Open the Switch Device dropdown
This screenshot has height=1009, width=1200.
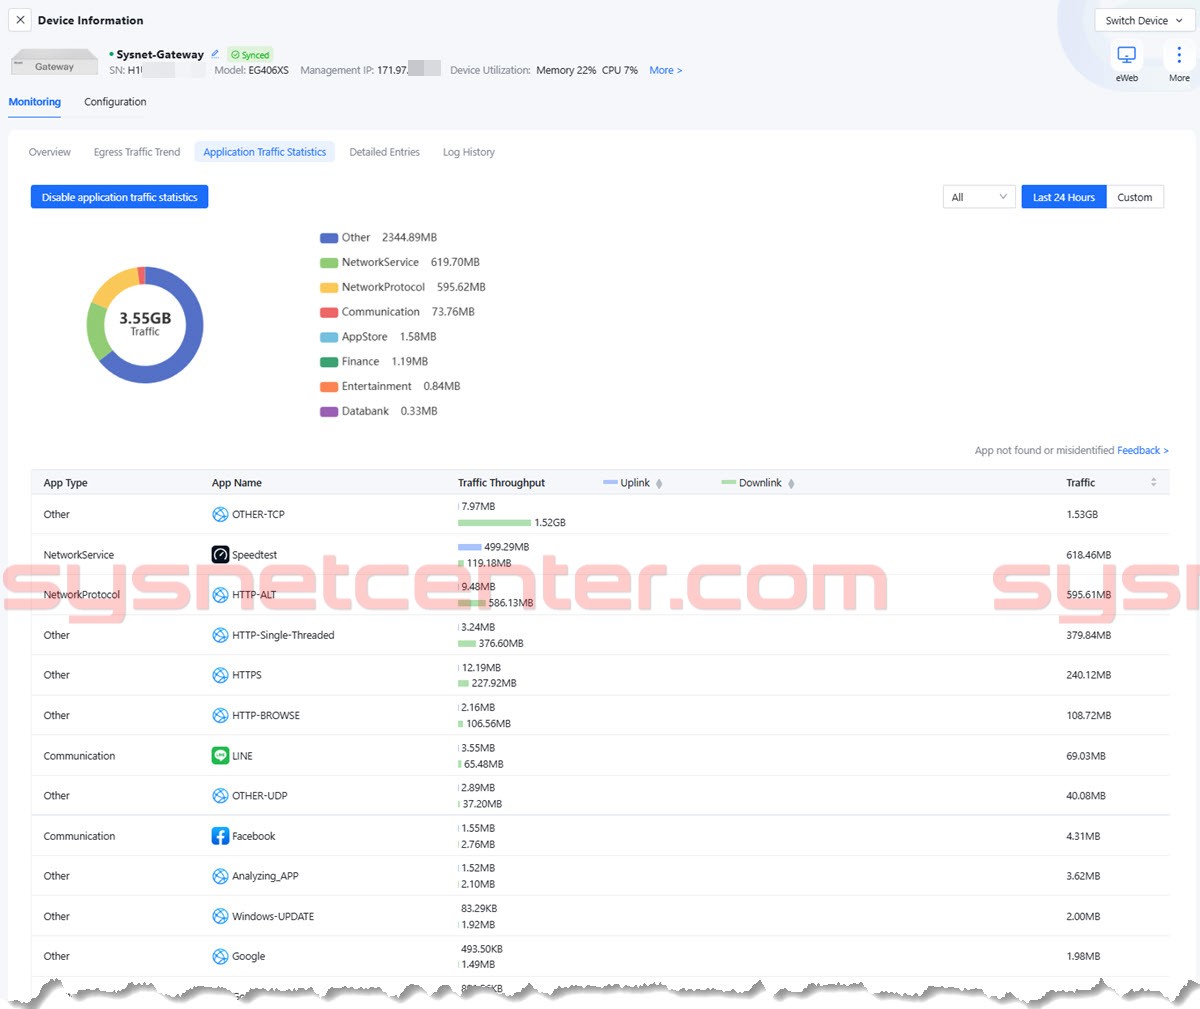(1143, 20)
